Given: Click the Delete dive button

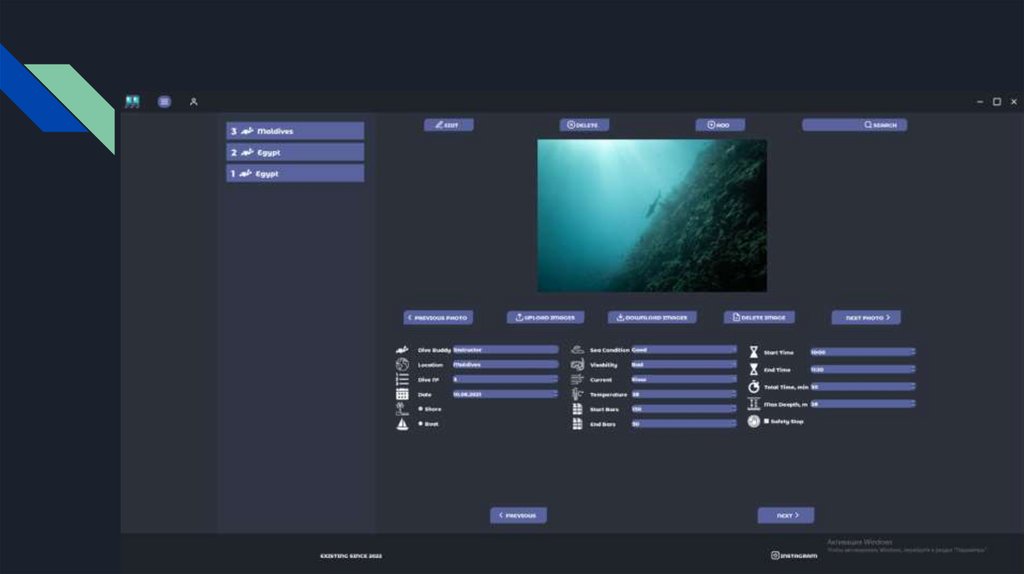Looking at the screenshot, I should 584,125.
